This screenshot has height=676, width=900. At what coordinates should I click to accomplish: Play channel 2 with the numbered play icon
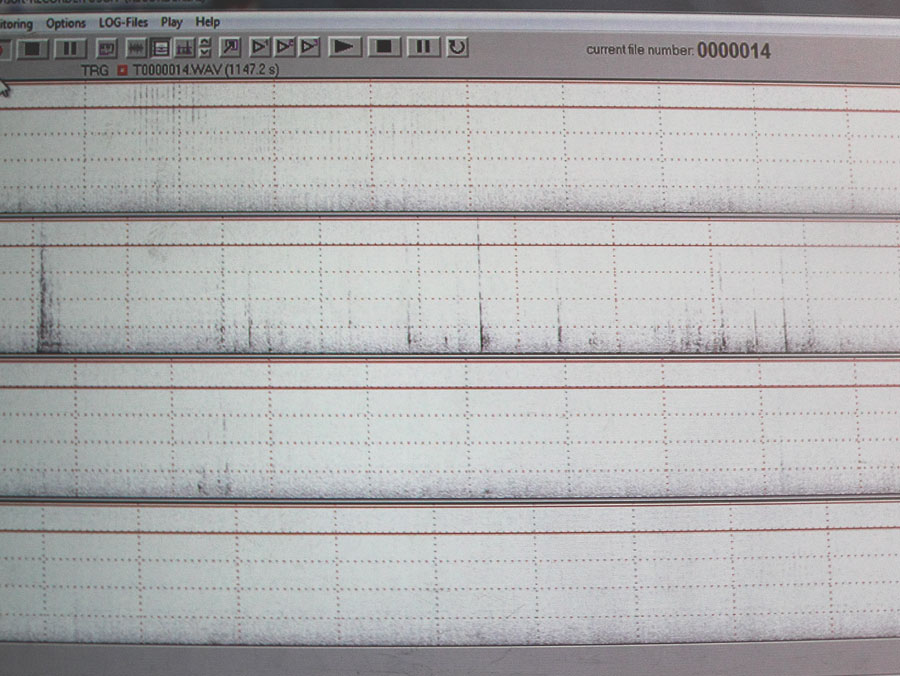285,47
